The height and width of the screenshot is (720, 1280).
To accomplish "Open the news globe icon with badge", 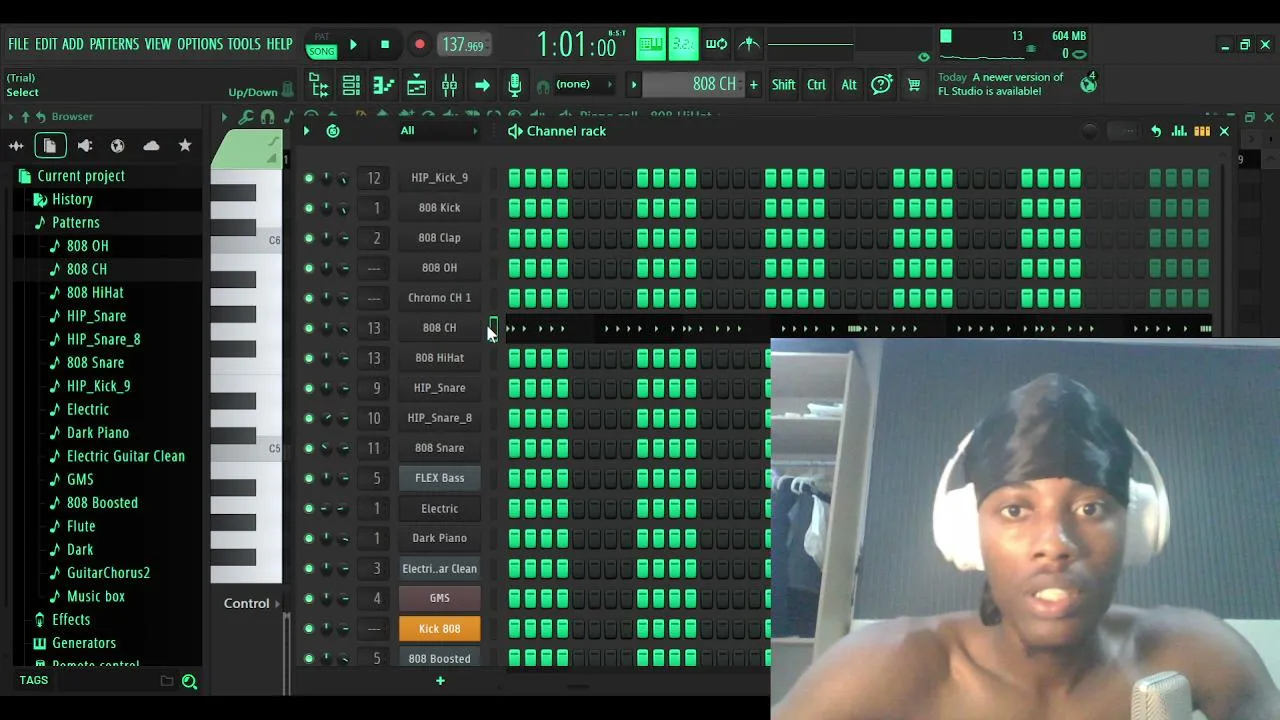I will [1088, 83].
